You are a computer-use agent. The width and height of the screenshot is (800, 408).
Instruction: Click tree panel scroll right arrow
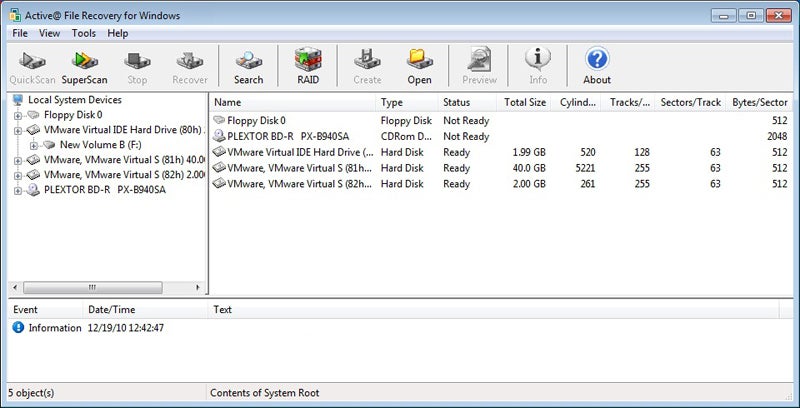(x=198, y=288)
